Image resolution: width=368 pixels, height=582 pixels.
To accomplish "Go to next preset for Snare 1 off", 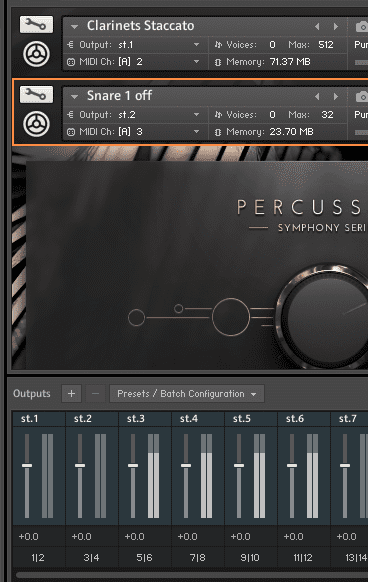I will [336, 97].
